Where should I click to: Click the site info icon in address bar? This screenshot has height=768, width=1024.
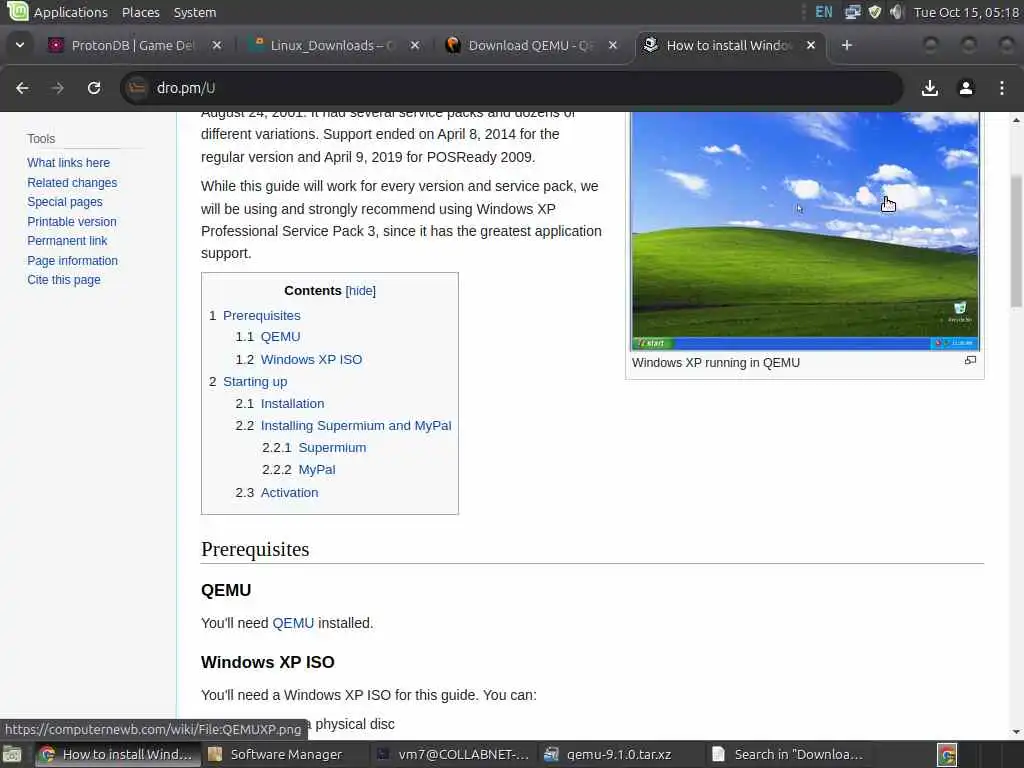point(136,88)
